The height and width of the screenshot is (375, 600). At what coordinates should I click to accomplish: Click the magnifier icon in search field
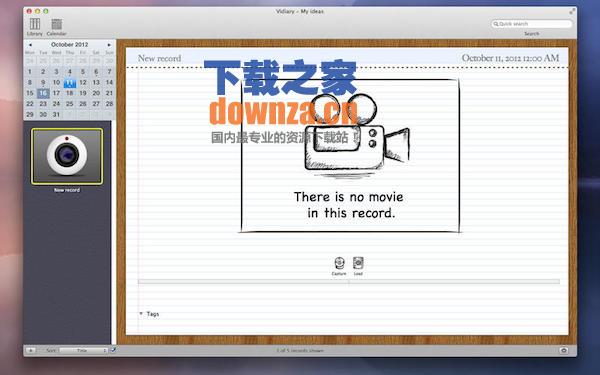496,24
